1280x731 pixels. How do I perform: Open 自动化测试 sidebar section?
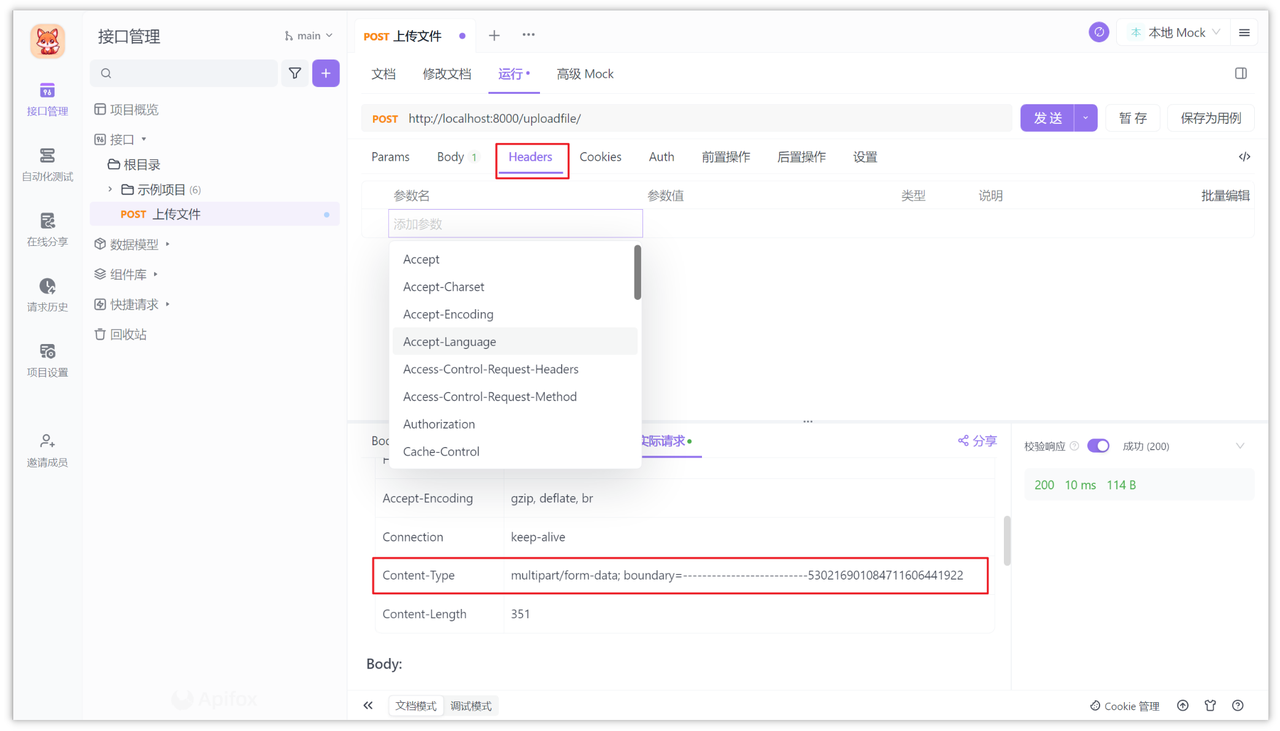[47, 165]
